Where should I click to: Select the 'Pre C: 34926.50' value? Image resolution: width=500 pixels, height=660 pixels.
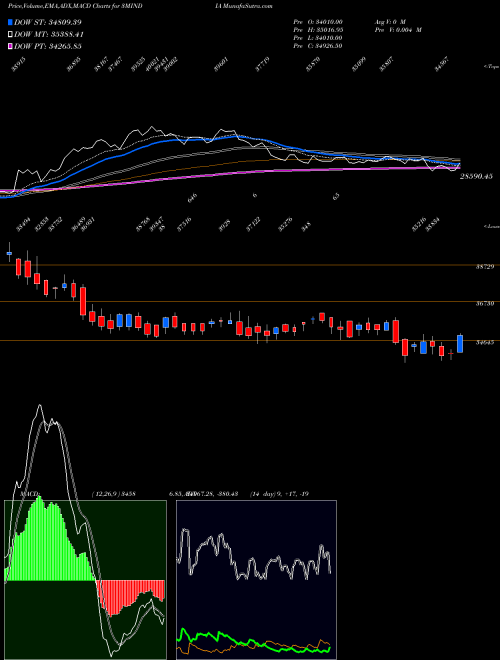point(318,46)
